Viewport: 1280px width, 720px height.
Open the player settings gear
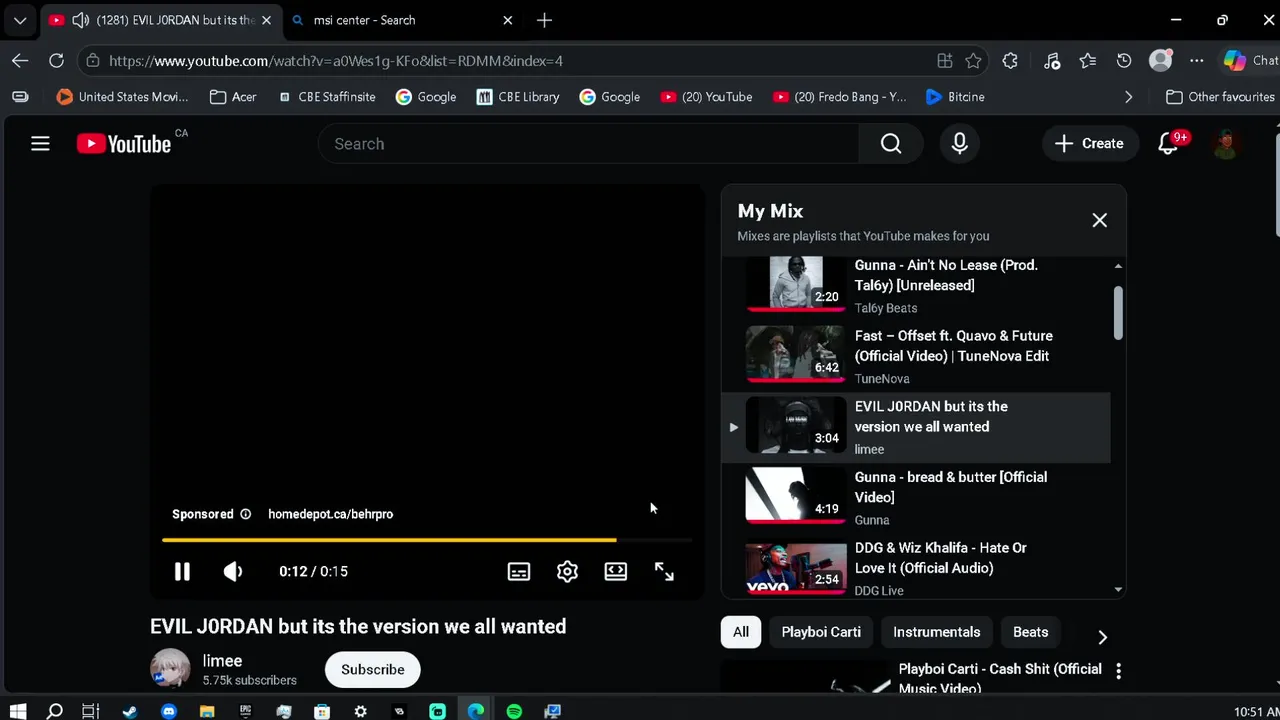click(567, 571)
